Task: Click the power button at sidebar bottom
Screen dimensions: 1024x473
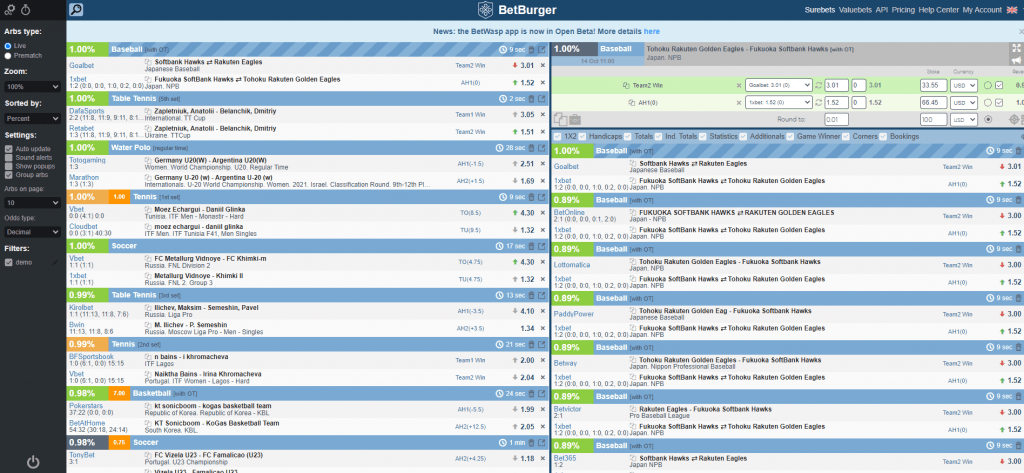Action: 33,463
